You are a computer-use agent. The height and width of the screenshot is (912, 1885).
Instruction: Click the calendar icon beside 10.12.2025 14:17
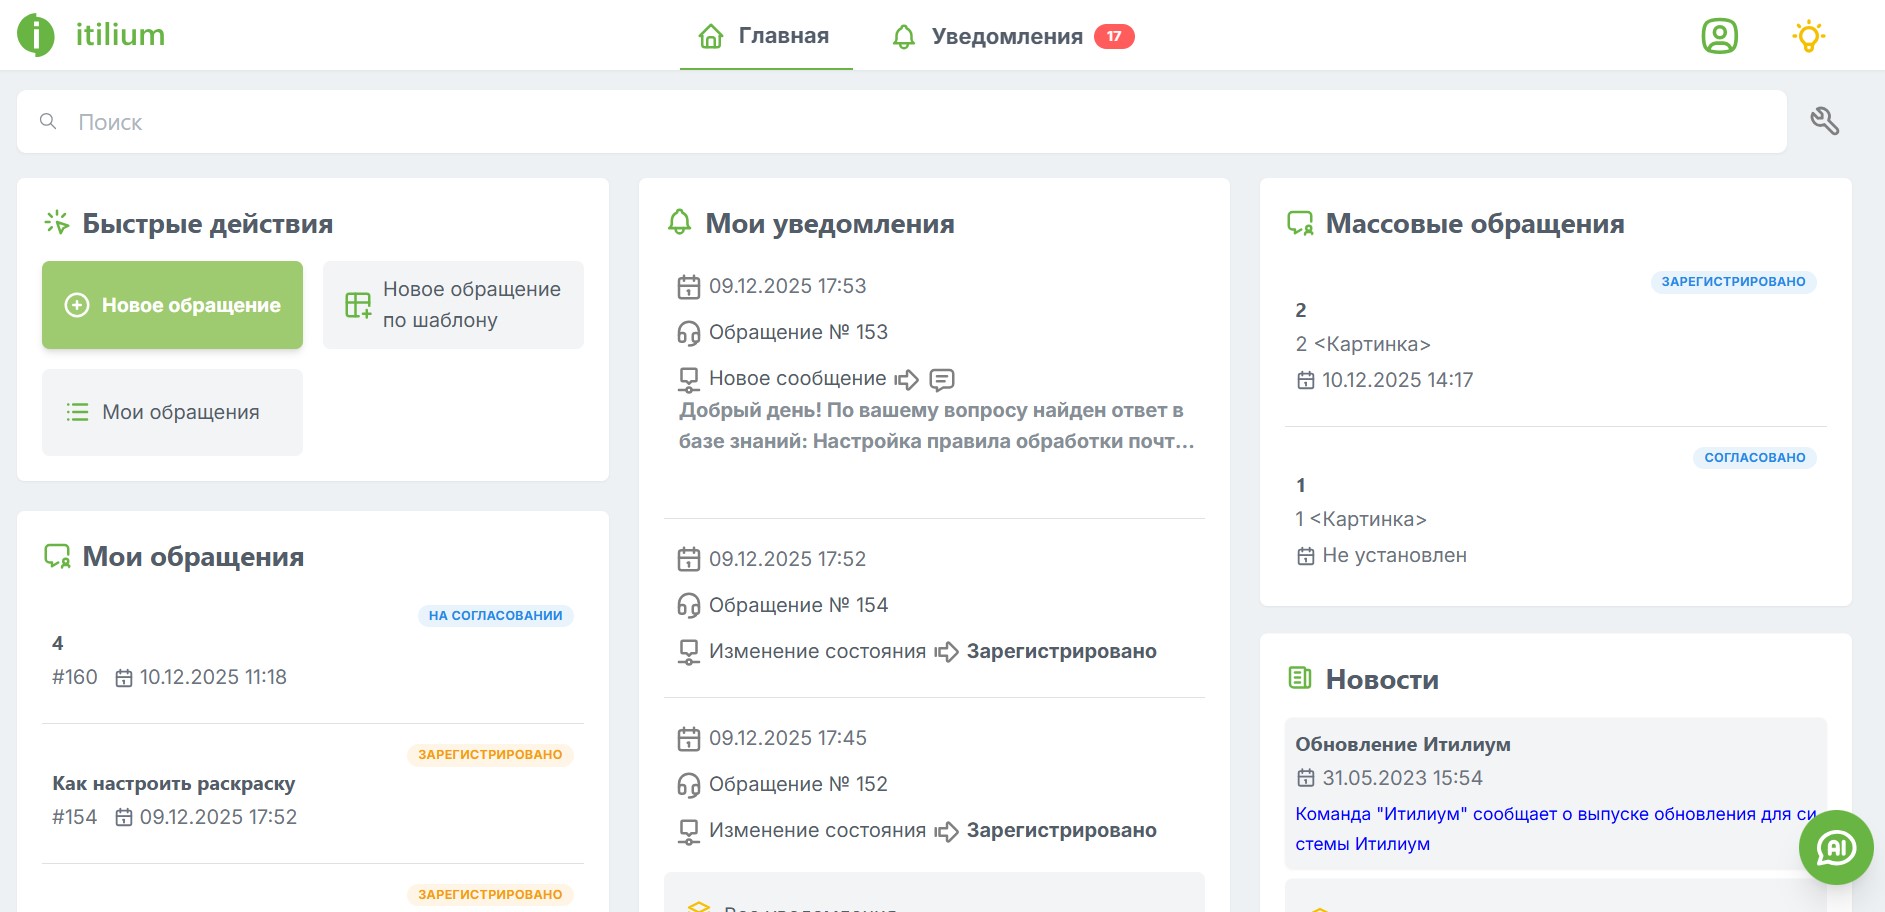[1305, 380]
